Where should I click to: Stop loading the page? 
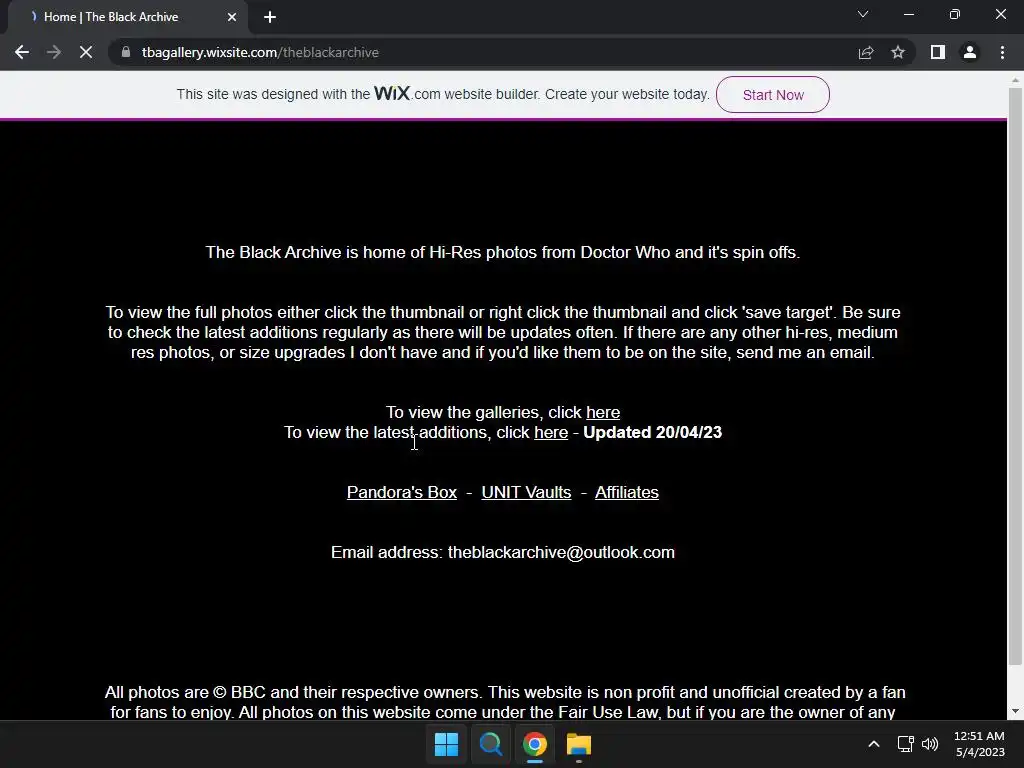point(86,52)
